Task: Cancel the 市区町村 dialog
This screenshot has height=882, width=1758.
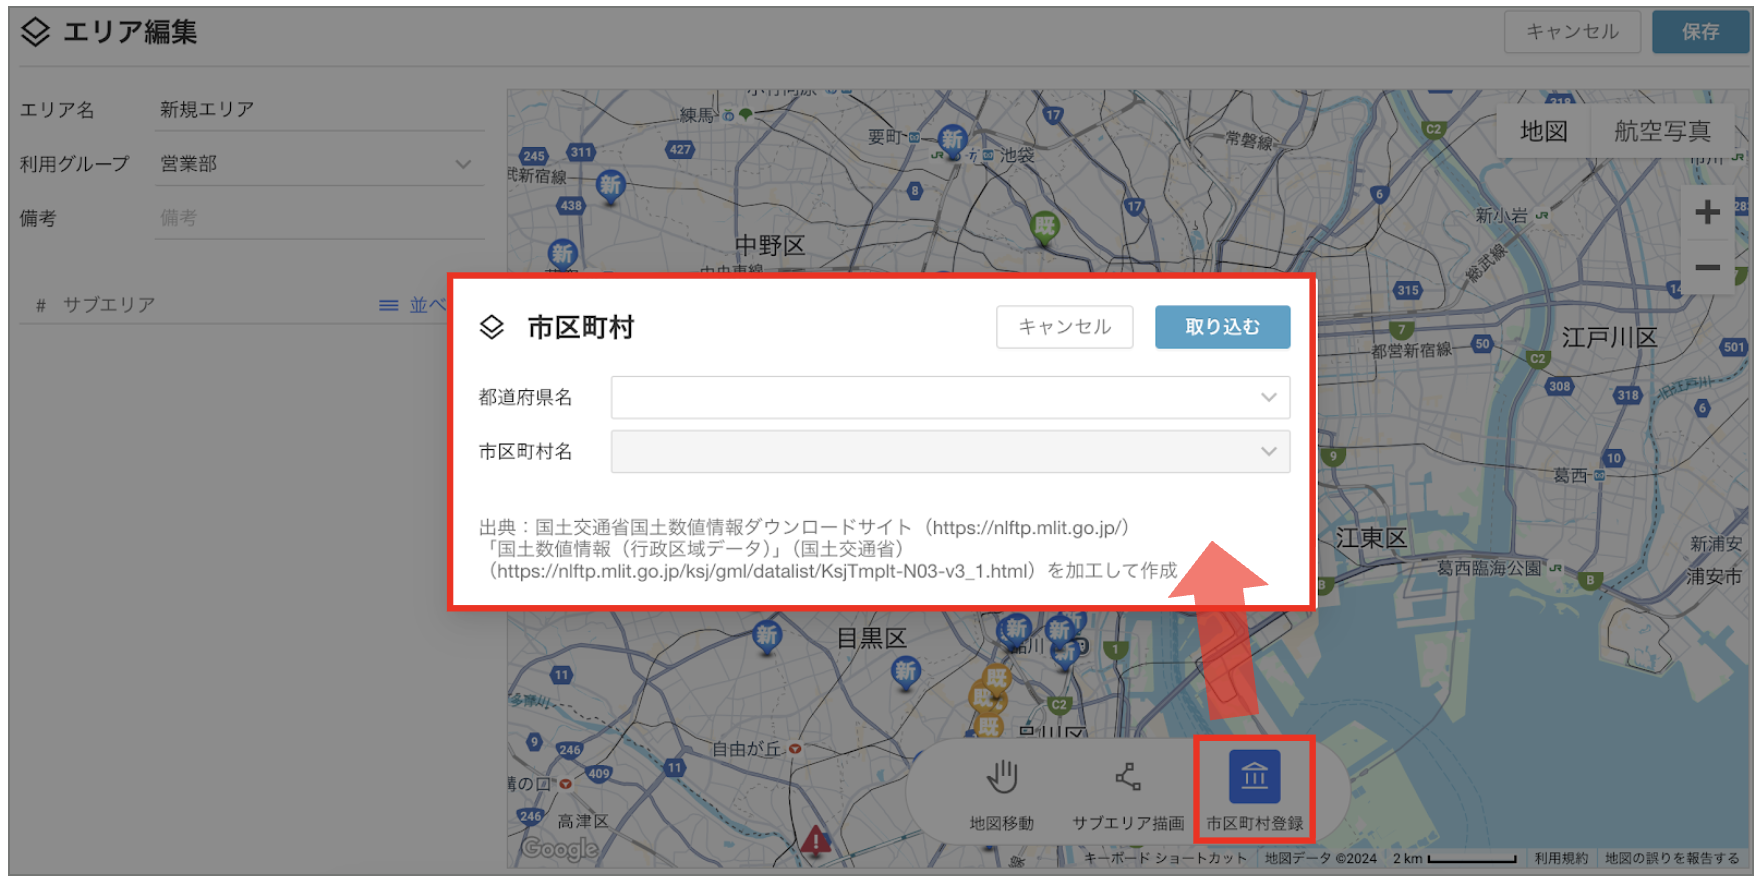Action: (1064, 327)
